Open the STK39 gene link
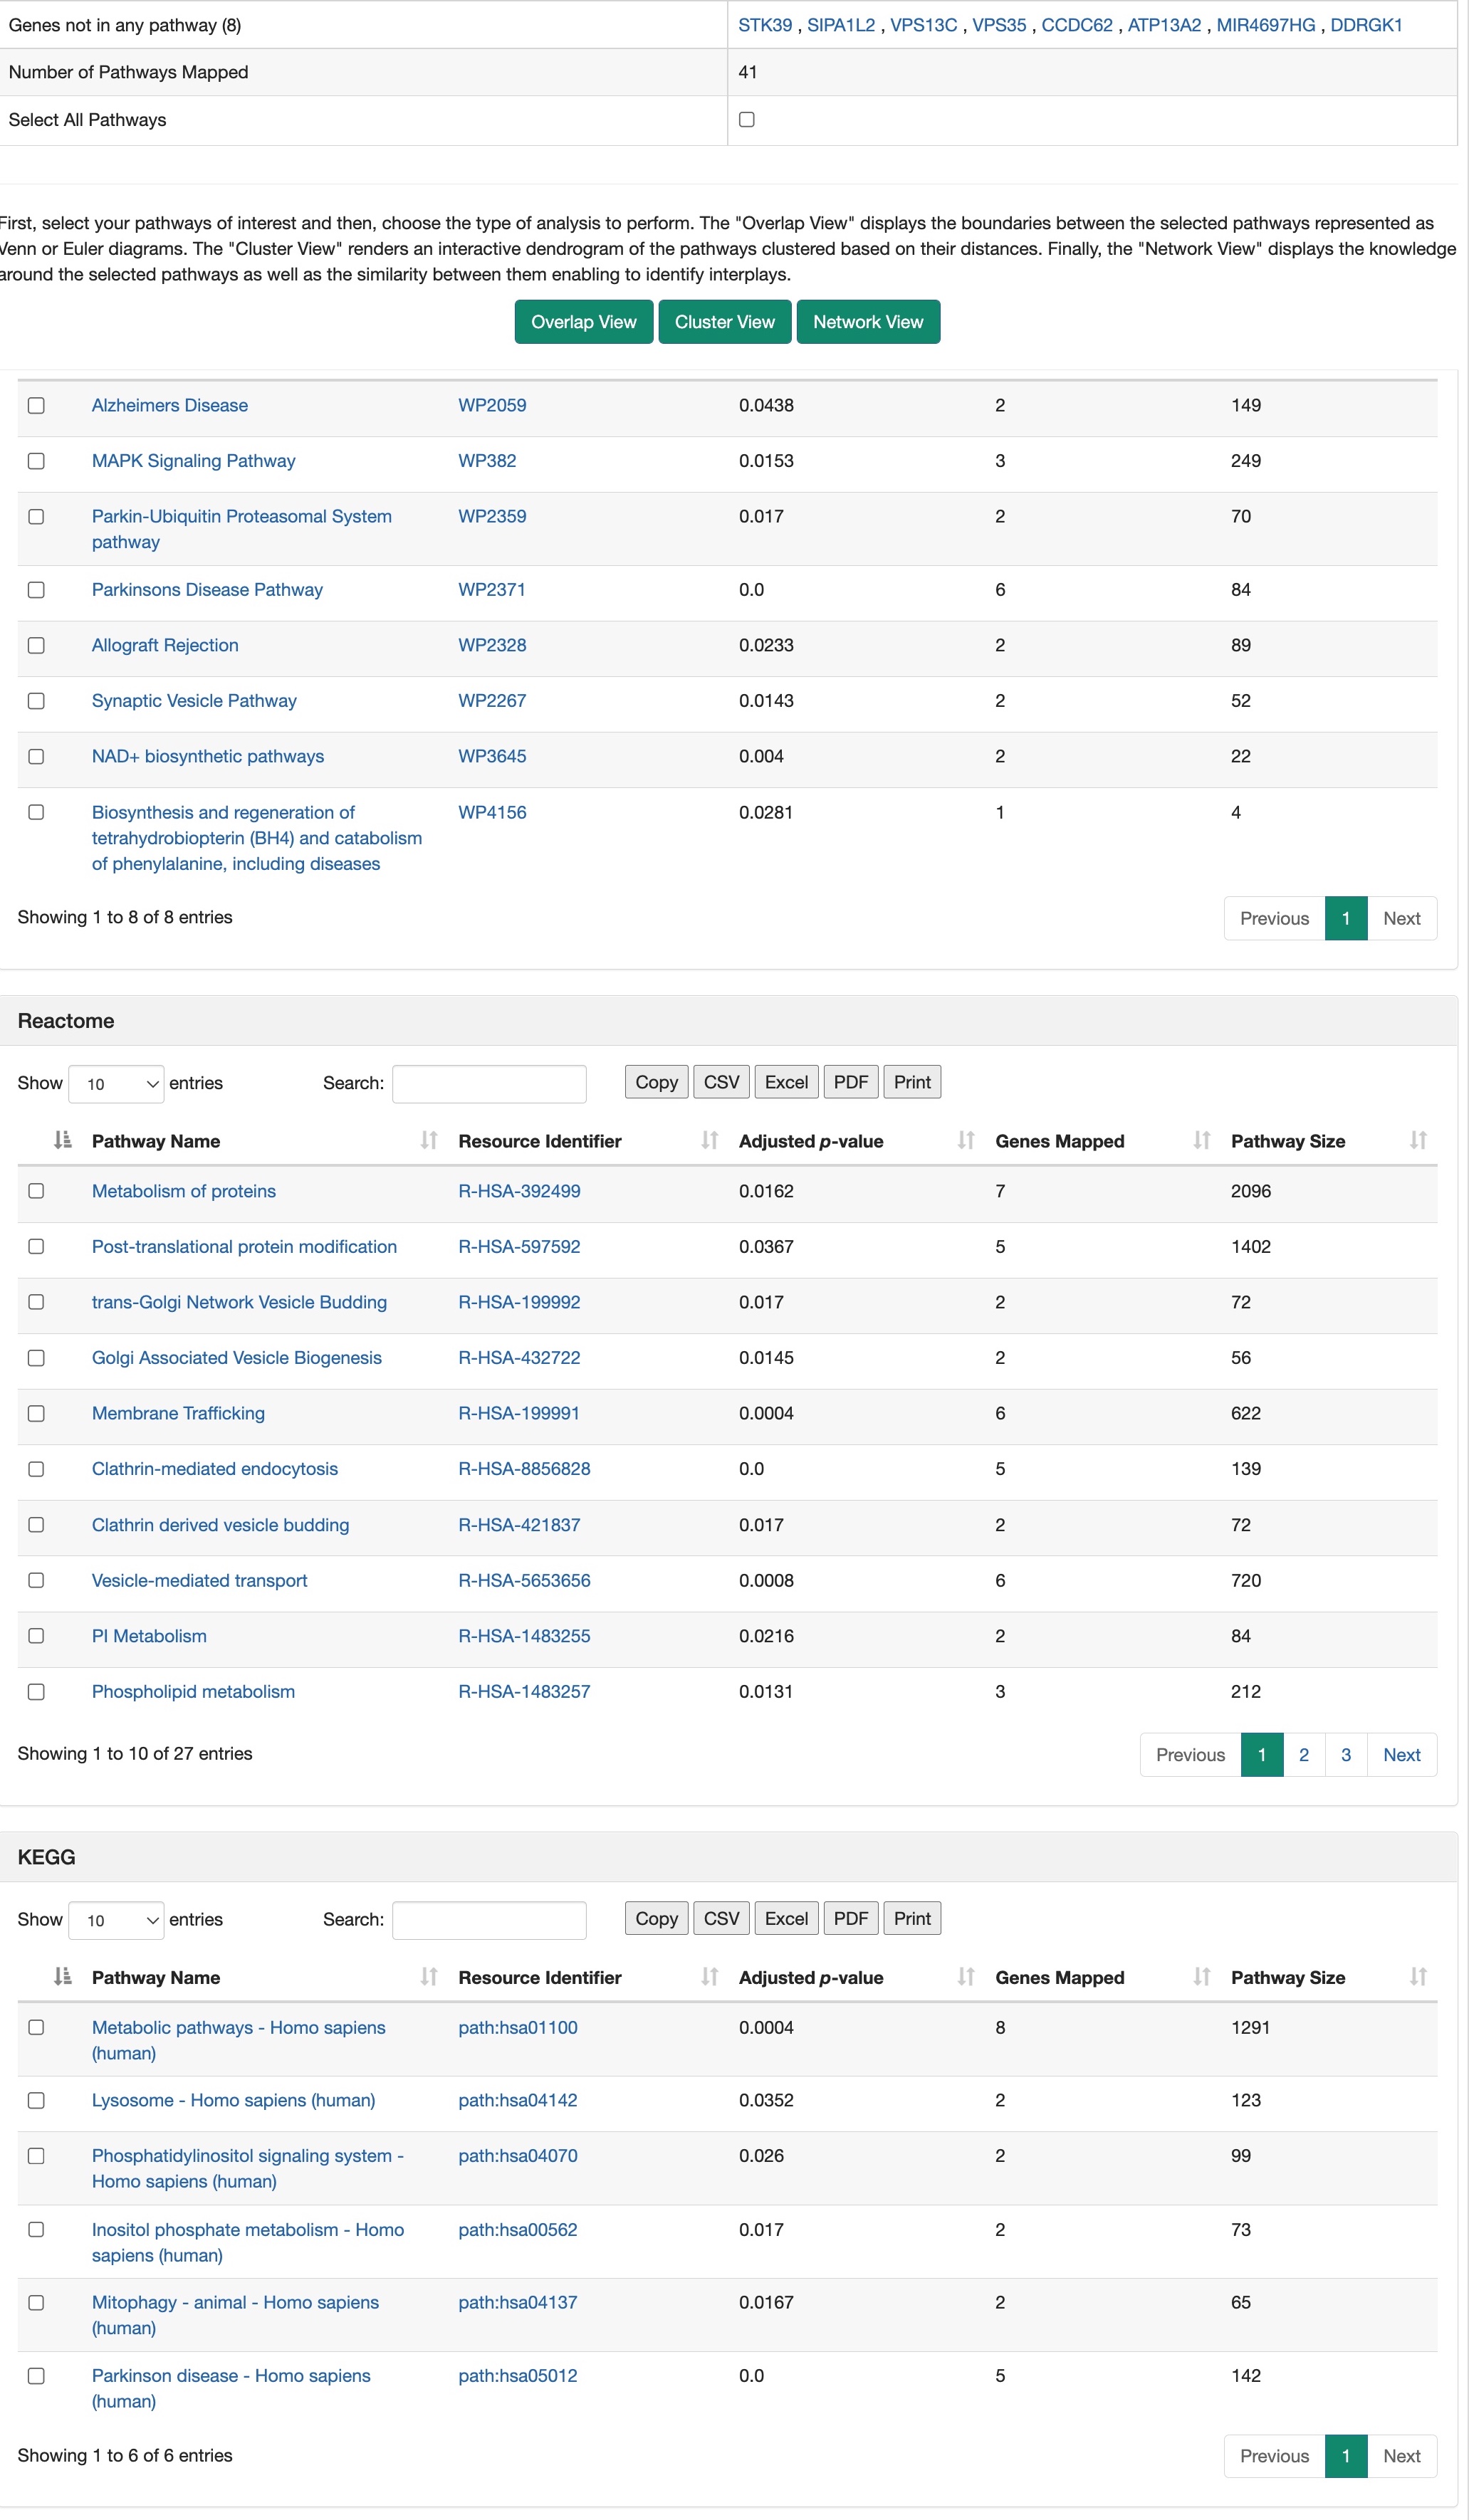1469x2520 pixels. coord(765,25)
